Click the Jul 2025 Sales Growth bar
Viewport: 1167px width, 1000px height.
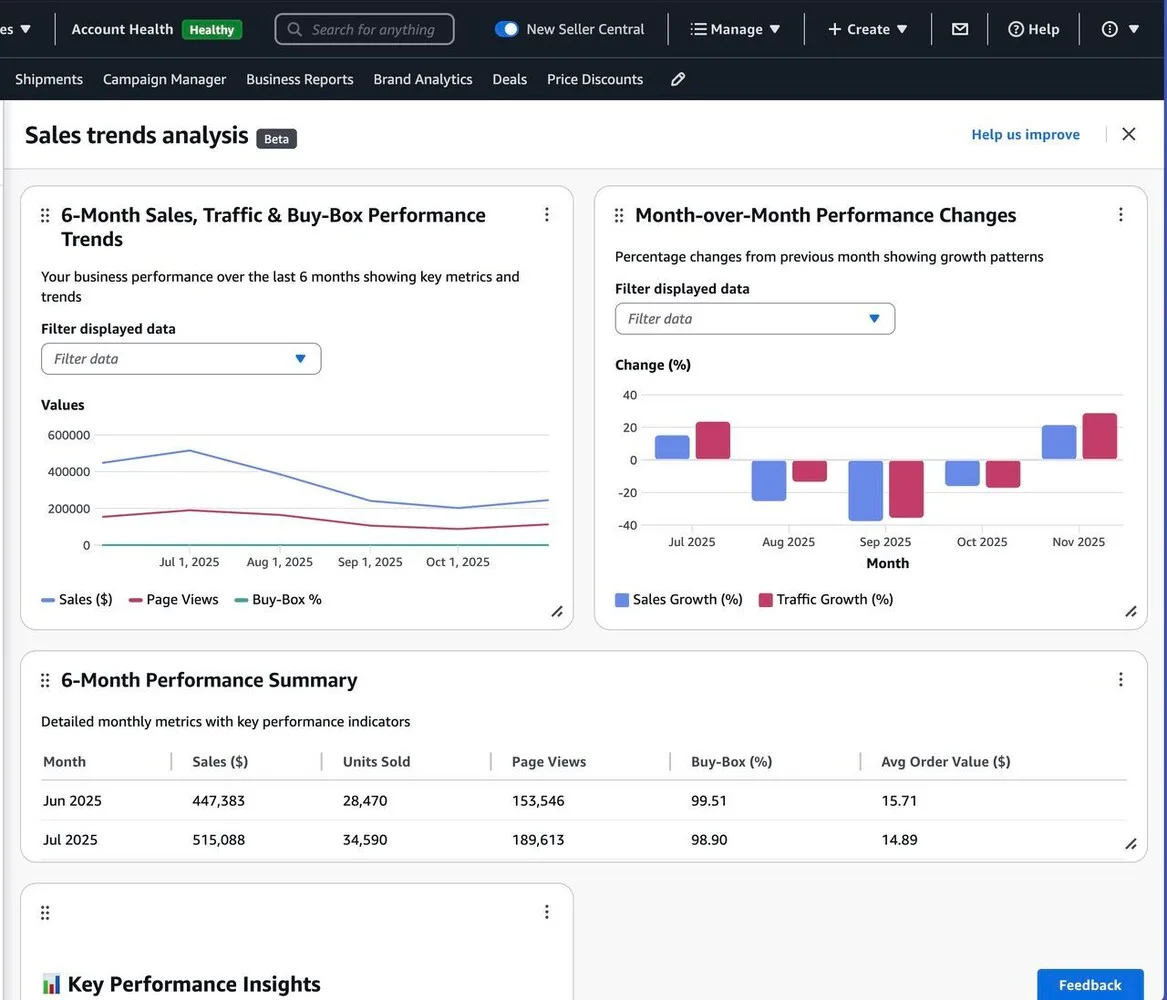(672, 447)
